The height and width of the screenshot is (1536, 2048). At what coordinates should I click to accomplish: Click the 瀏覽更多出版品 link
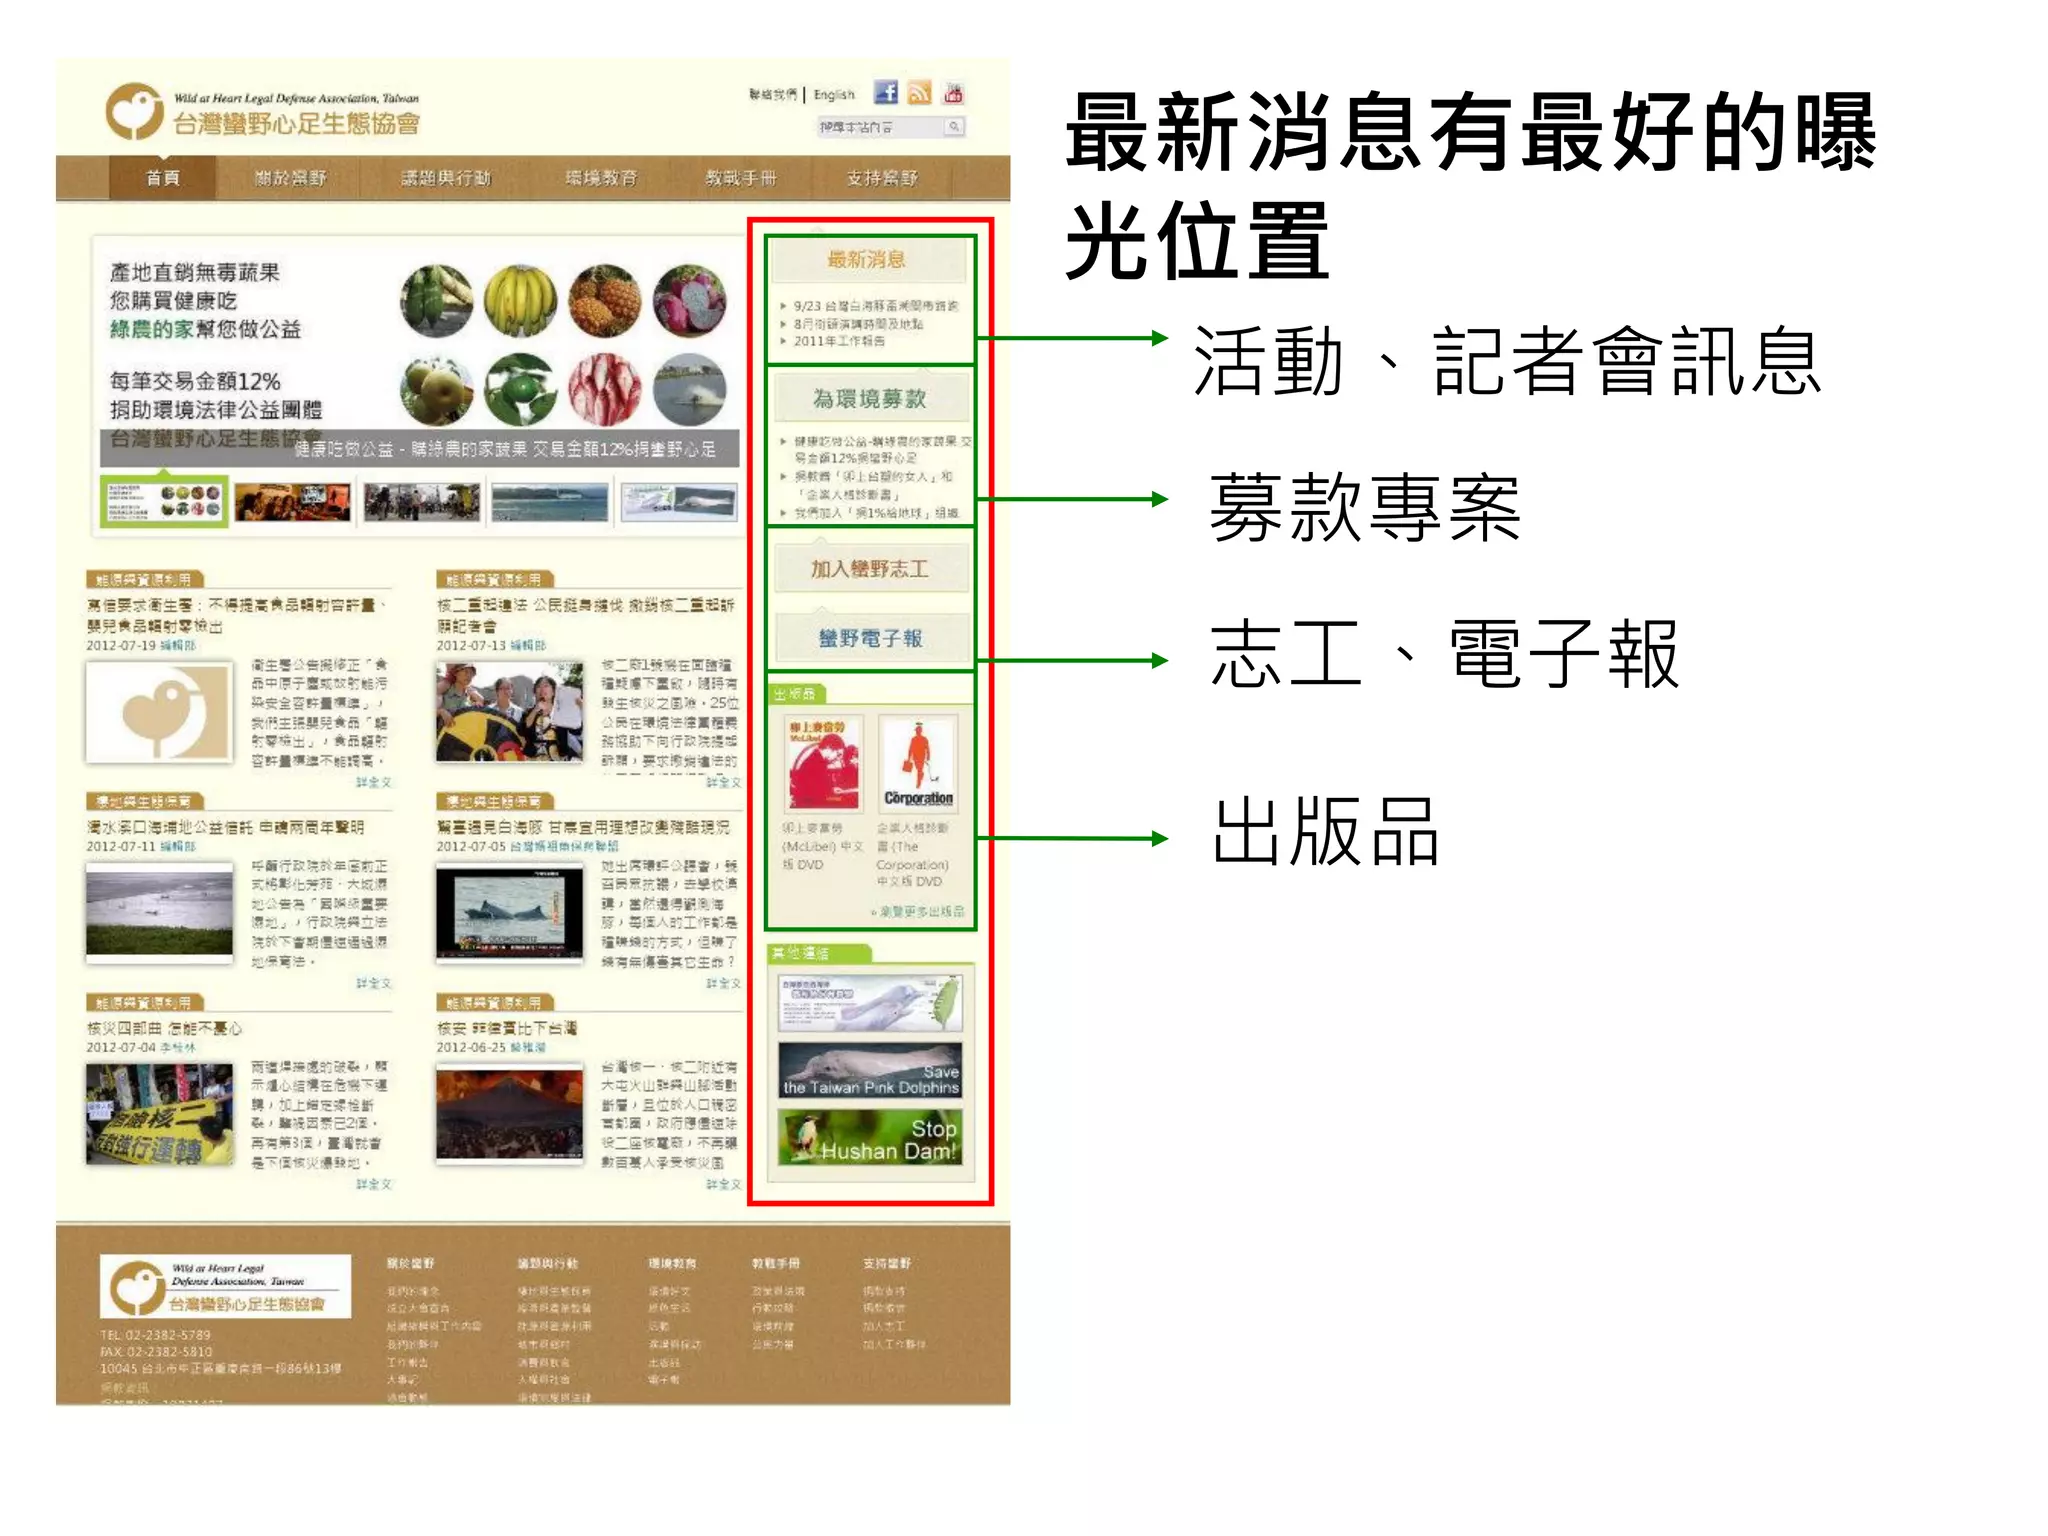pyautogui.click(x=918, y=912)
